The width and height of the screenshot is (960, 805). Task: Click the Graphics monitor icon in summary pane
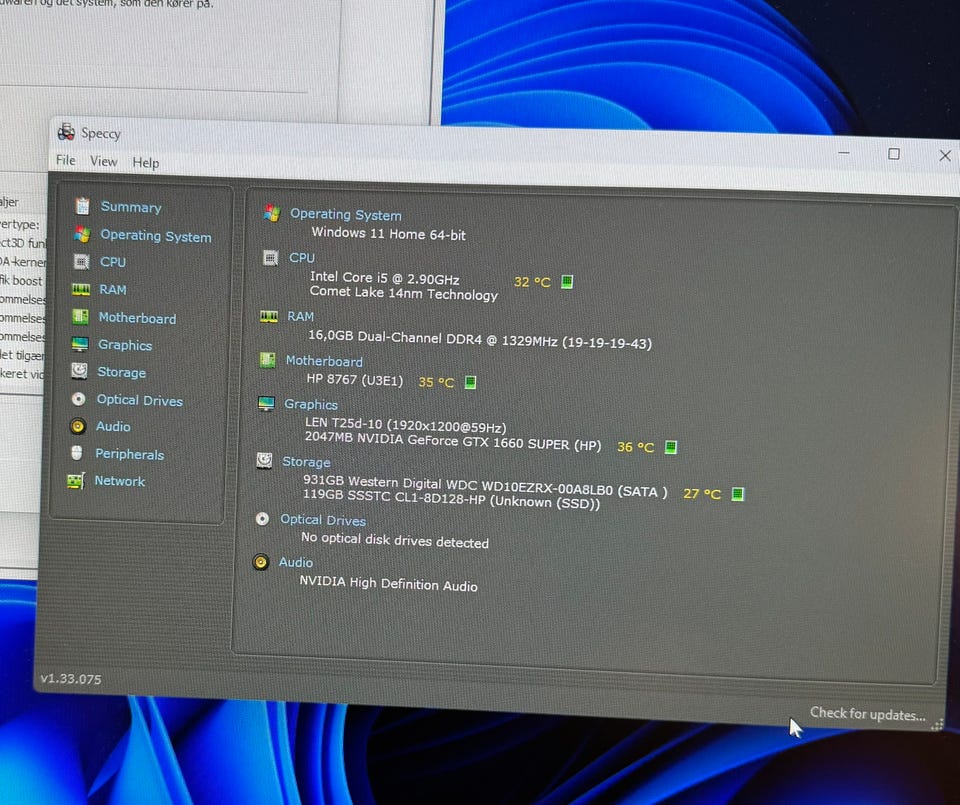266,403
